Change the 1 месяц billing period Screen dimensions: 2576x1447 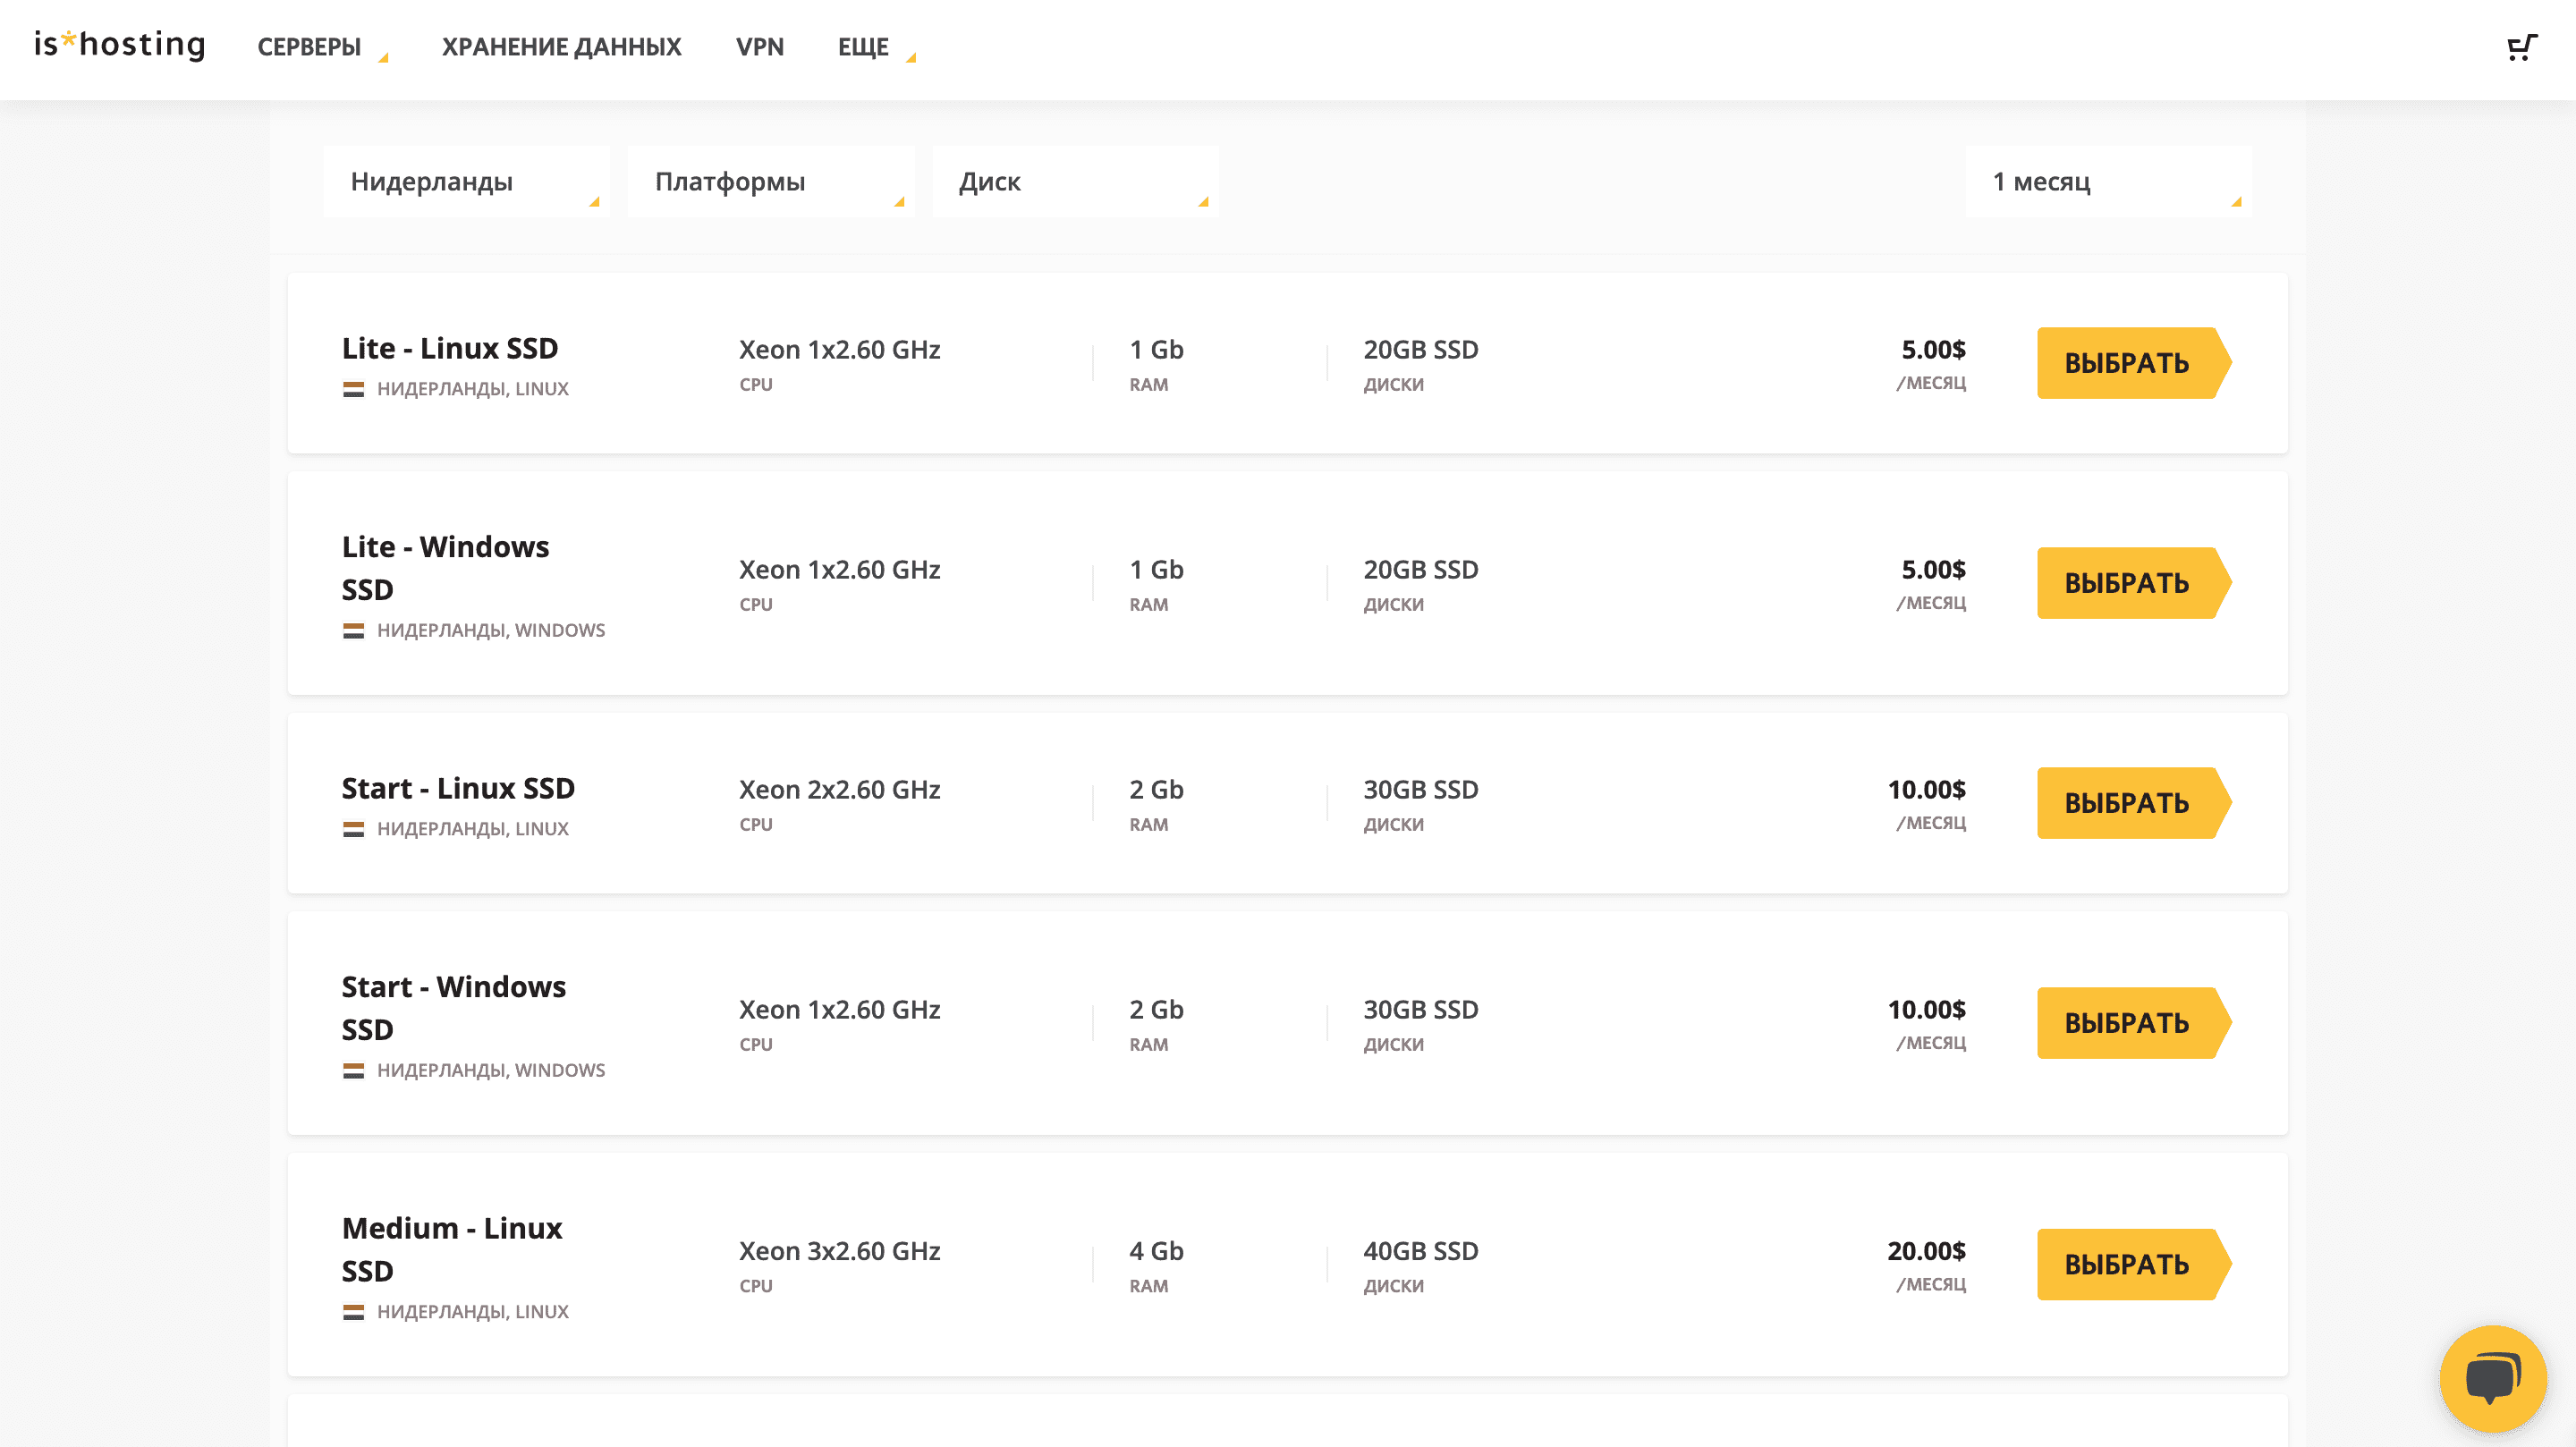click(2108, 182)
